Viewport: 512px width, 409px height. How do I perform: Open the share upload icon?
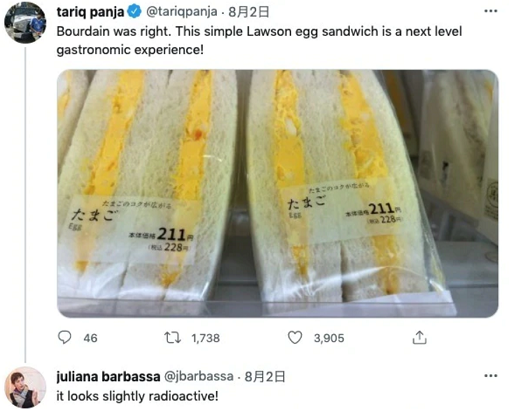(x=419, y=337)
